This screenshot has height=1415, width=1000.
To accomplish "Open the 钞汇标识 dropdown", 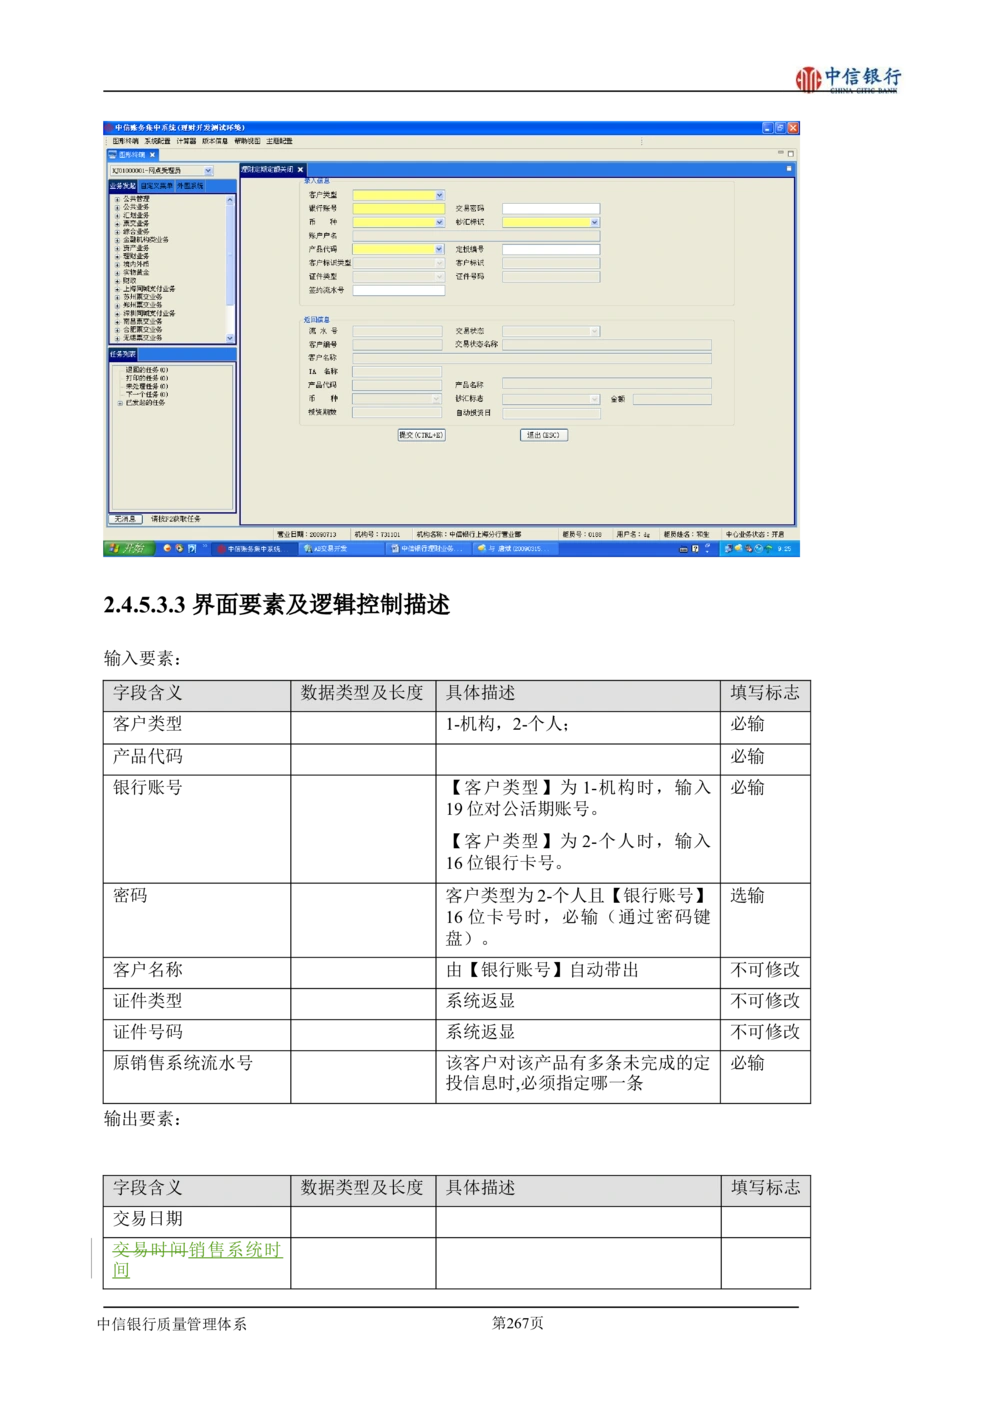I will [594, 222].
